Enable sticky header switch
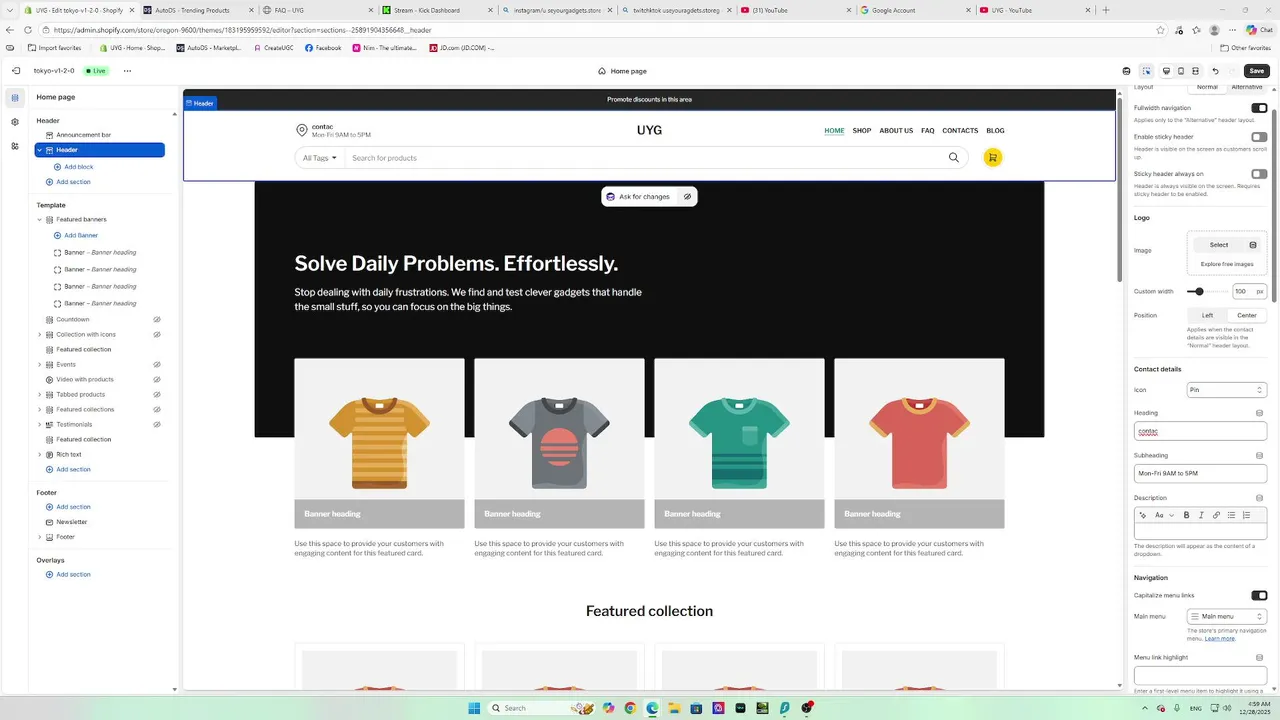Viewport: 1280px width, 720px height. (x=1259, y=137)
